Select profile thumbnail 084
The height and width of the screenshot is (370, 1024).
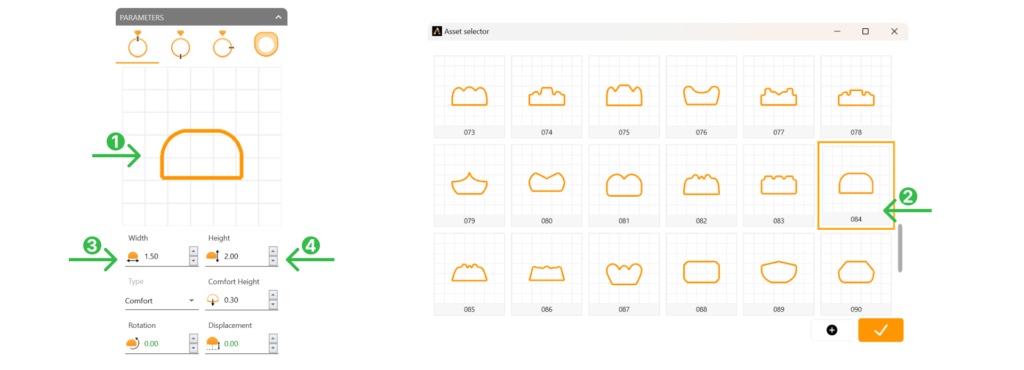click(x=856, y=185)
